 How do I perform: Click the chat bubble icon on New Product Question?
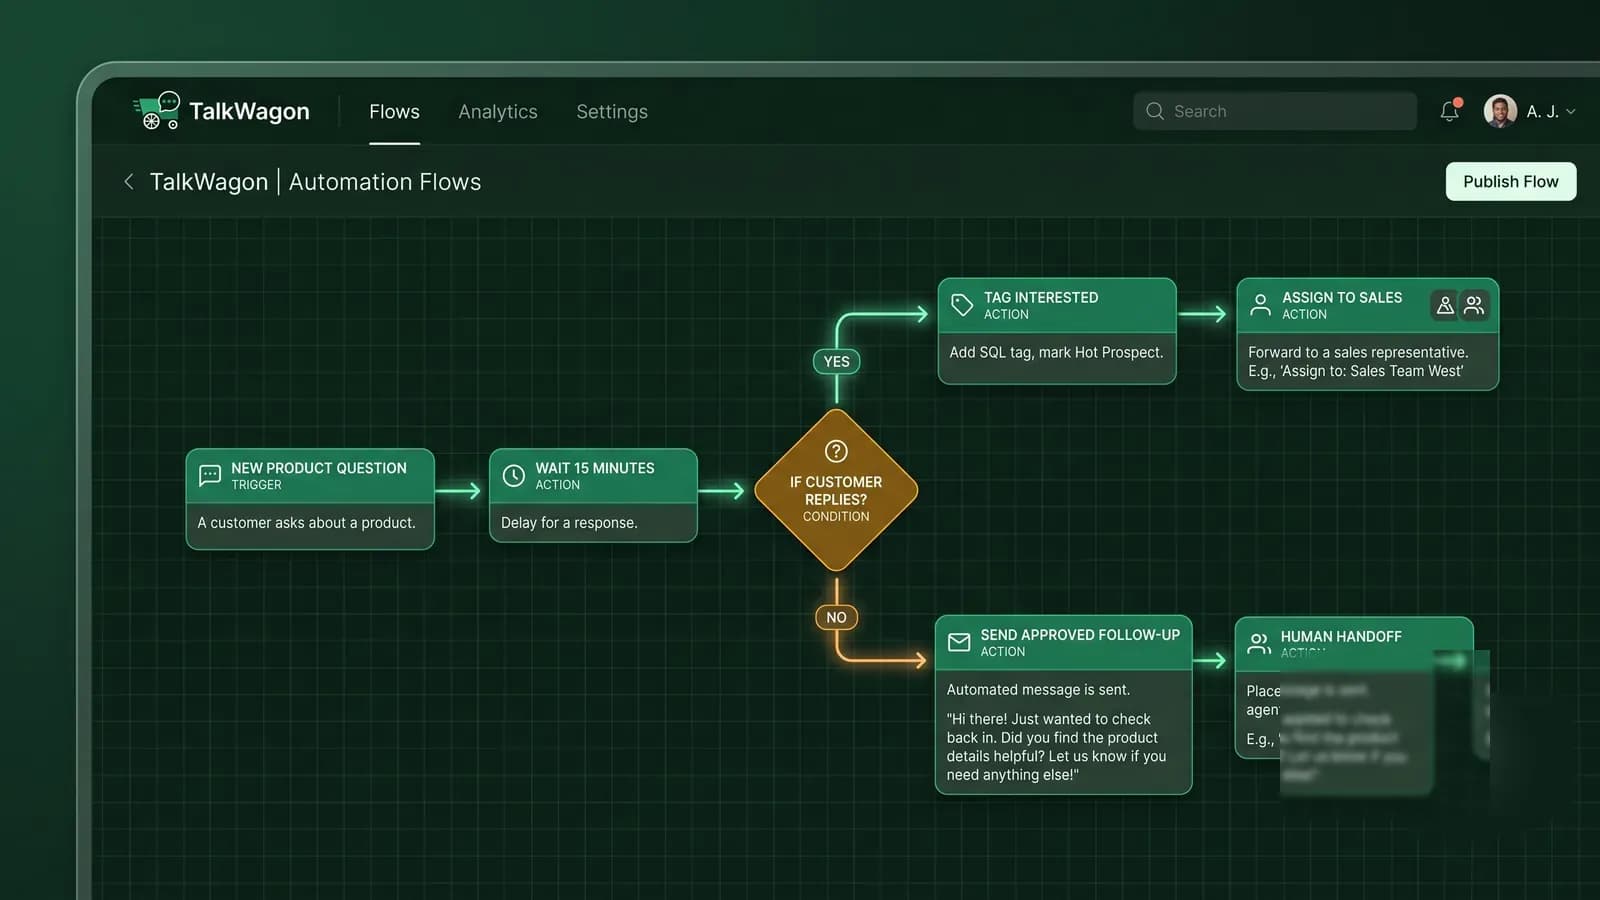coord(210,476)
